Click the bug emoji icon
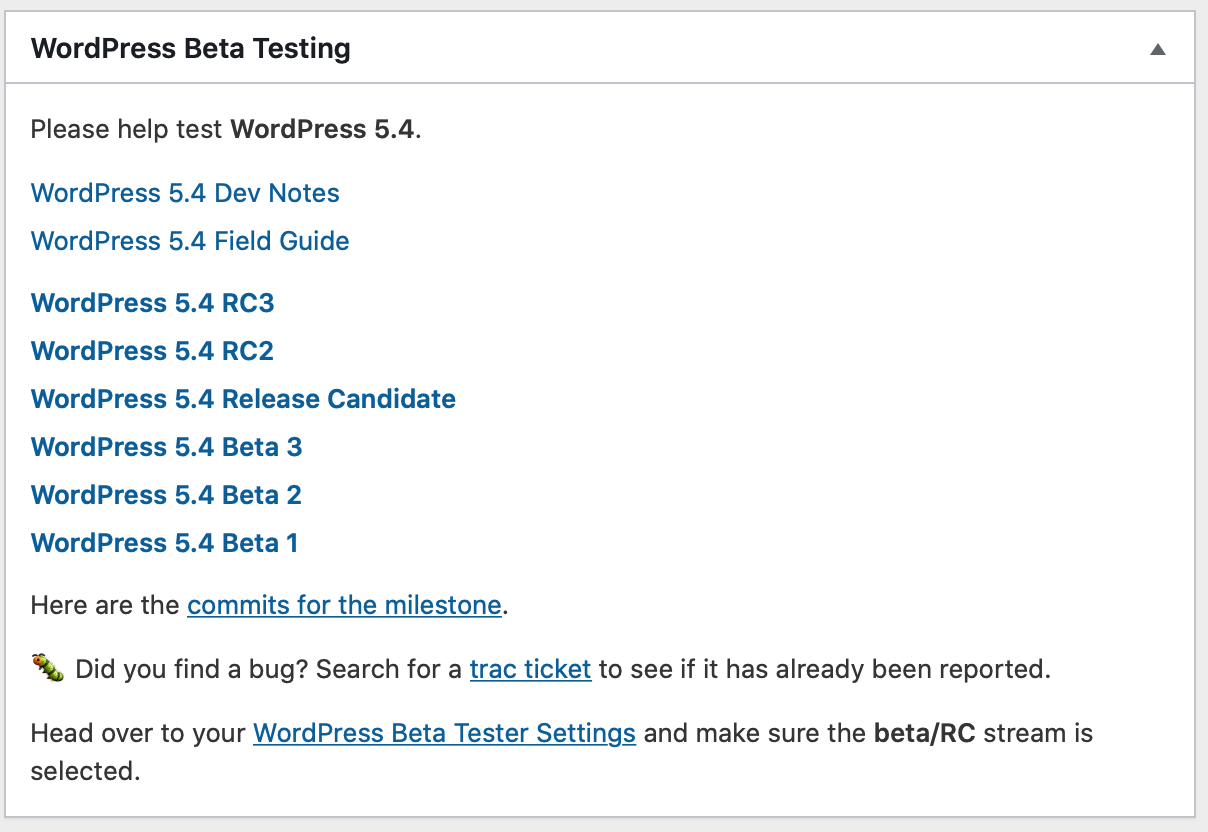The image size is (1208, 832). 48,667
